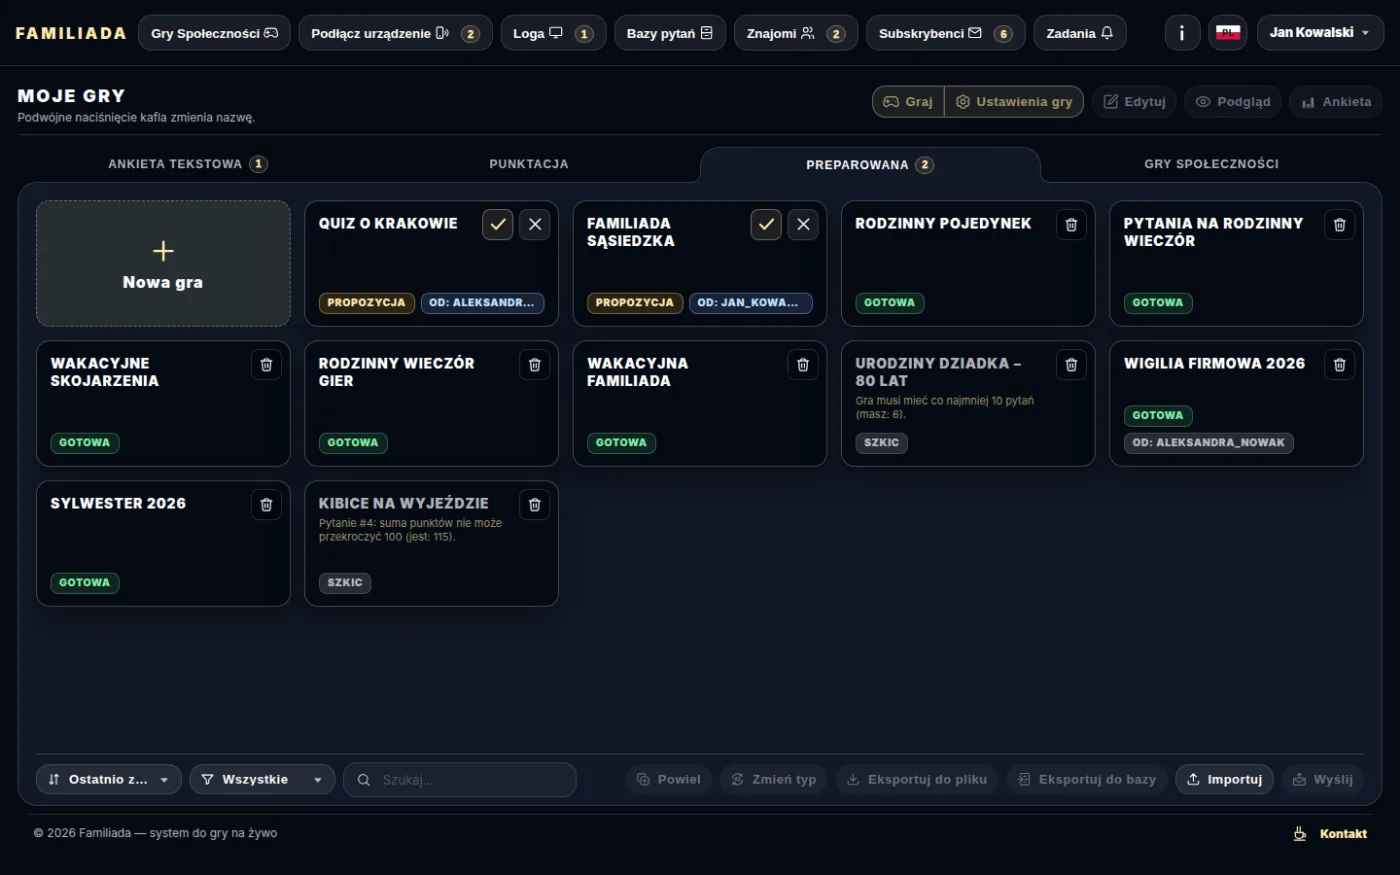
Task: Accept the Familiada Sąsiedzka proposal checkmark
Action: click(x=766, y=224)
